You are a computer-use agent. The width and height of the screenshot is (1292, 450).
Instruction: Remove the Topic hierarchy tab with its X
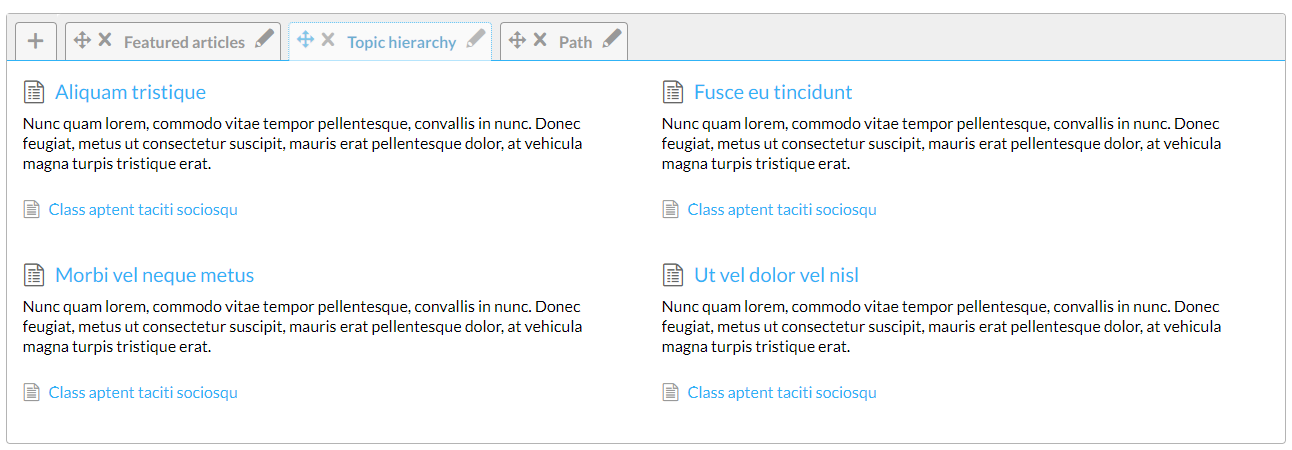328,40
